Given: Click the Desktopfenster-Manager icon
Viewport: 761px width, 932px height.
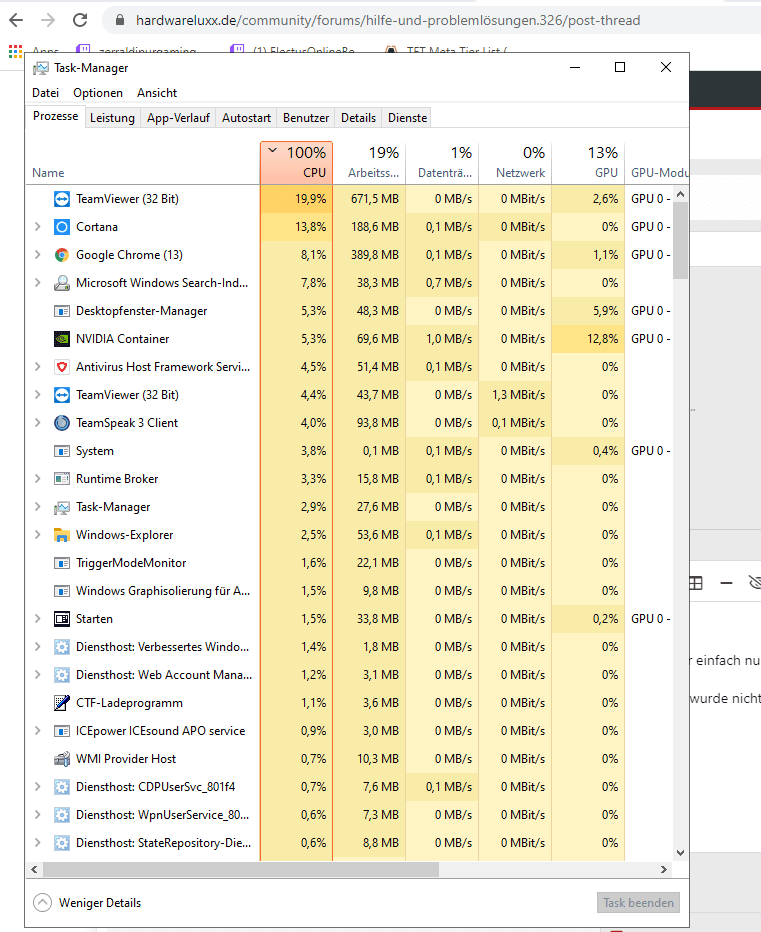Looking at the screenshot, I should pos(62,311).
